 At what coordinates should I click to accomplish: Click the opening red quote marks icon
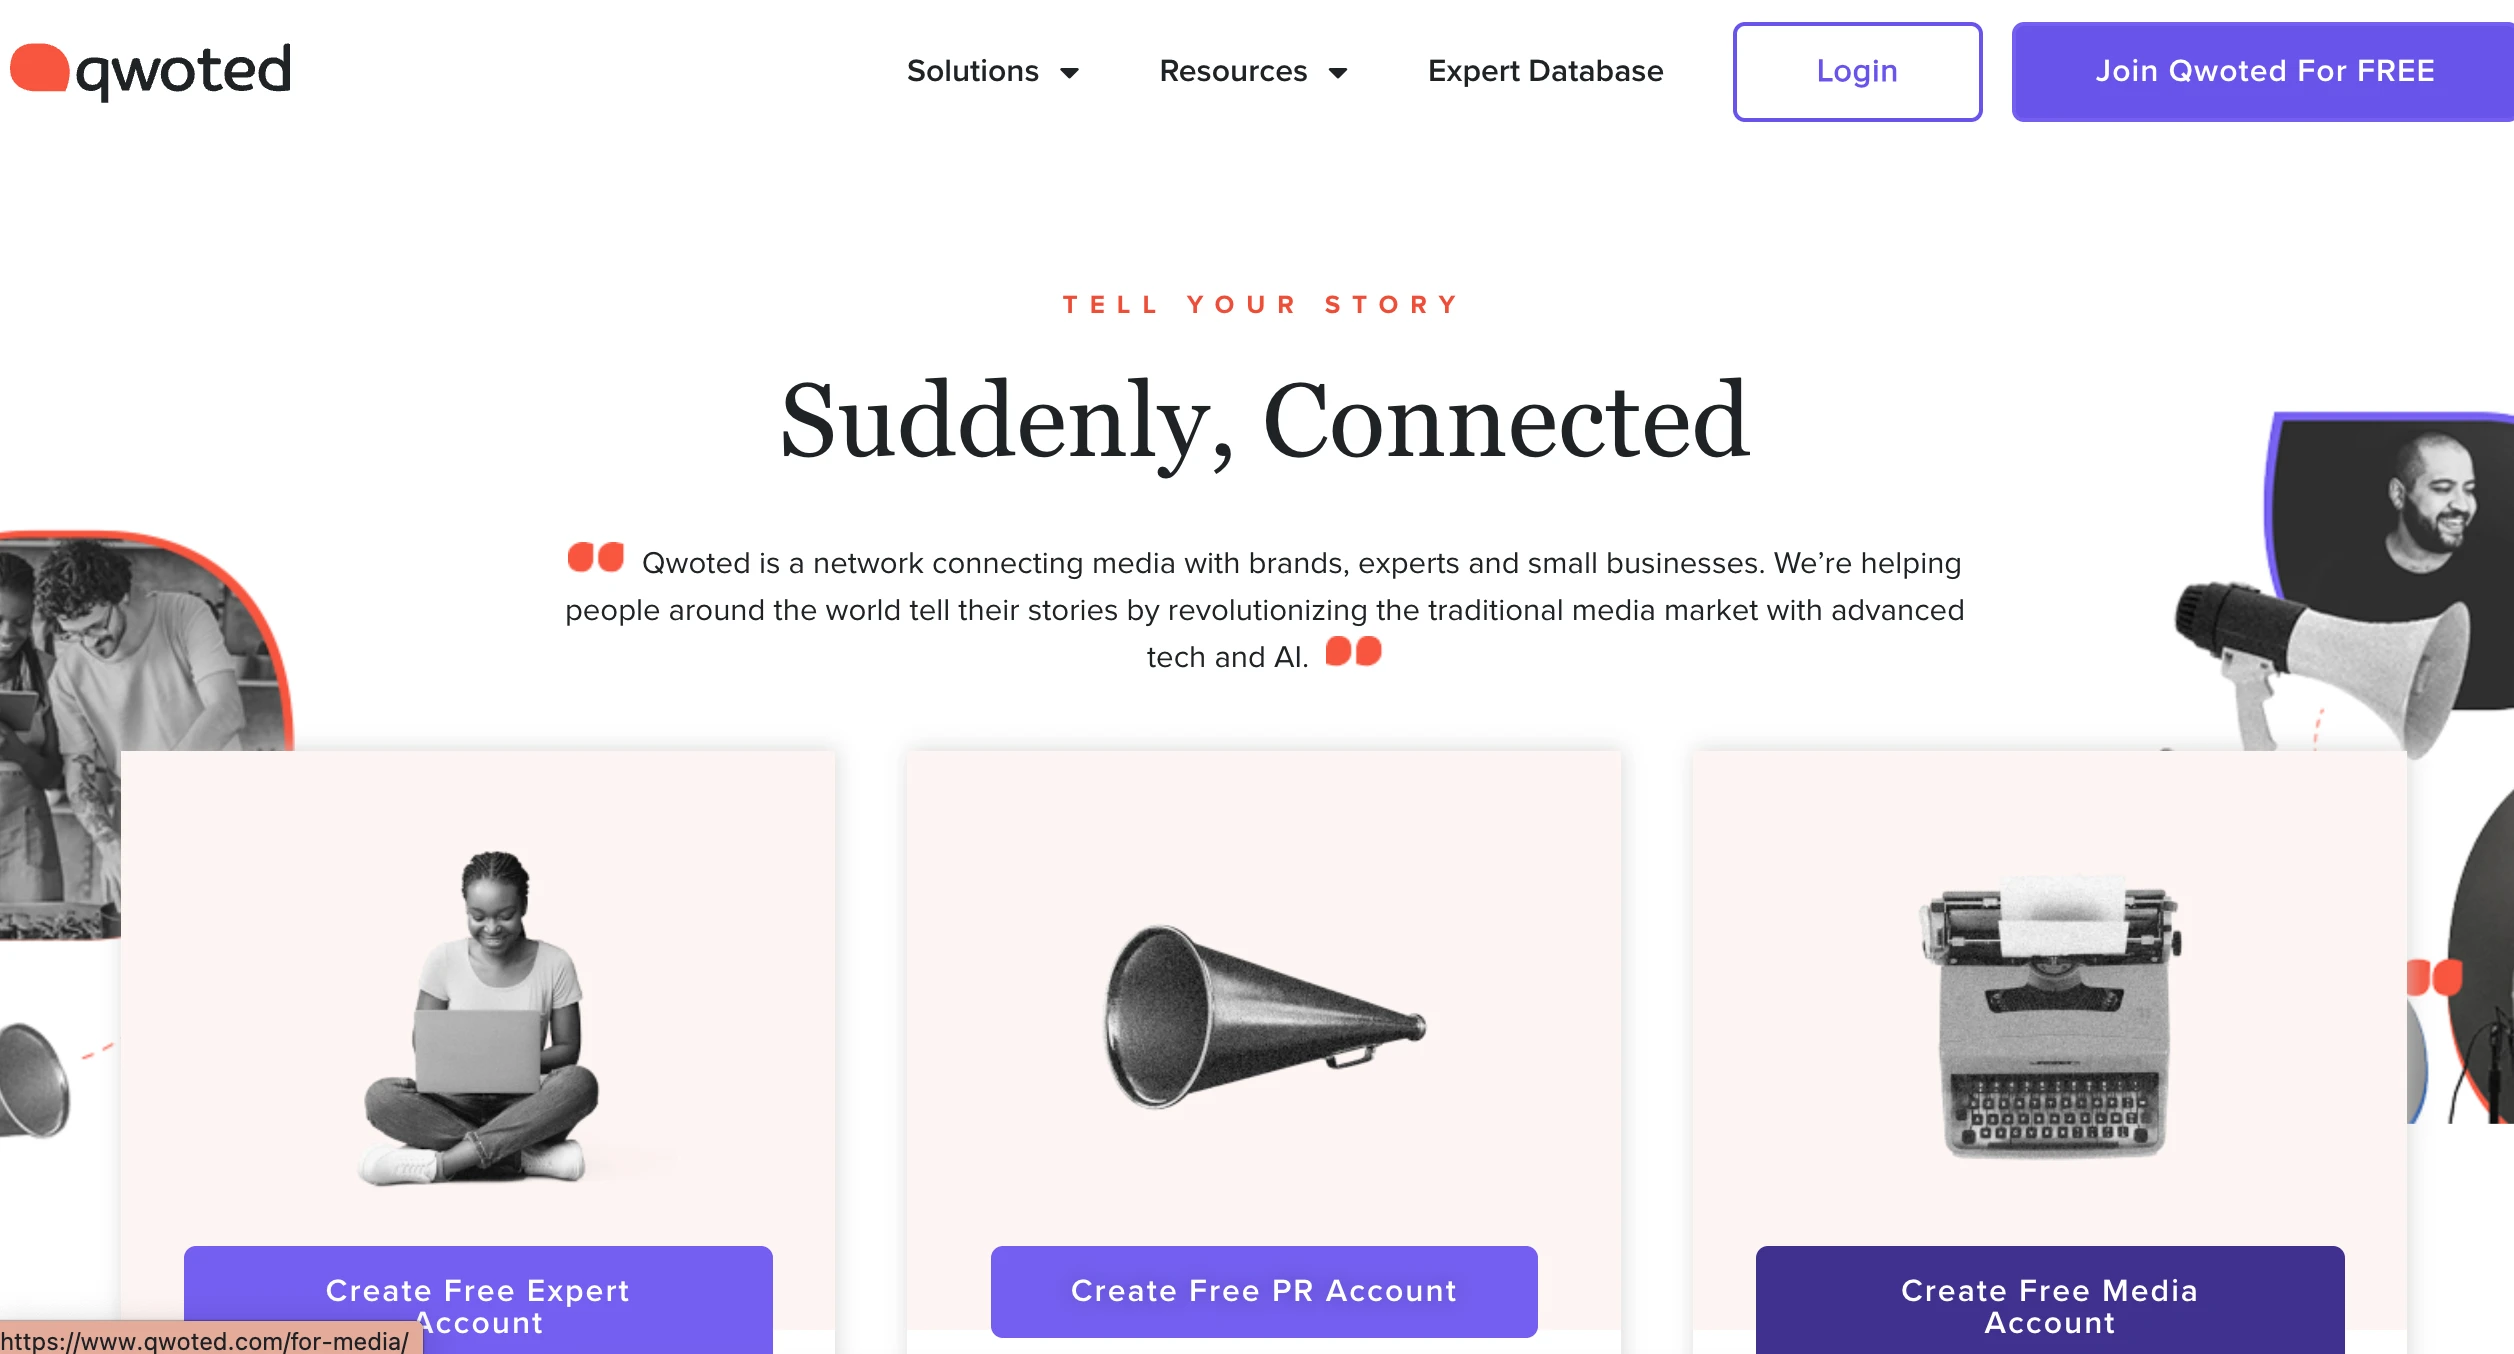pos(595,557)
